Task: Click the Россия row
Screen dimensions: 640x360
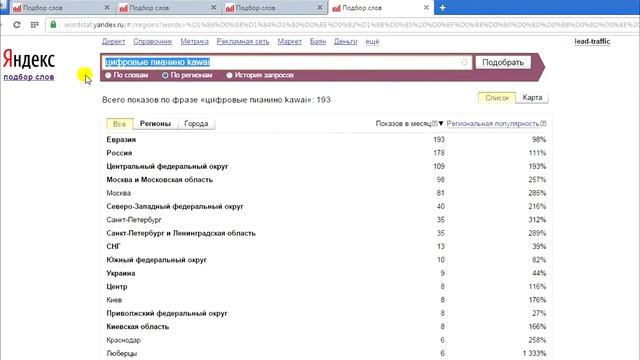Action: (326, 153)
